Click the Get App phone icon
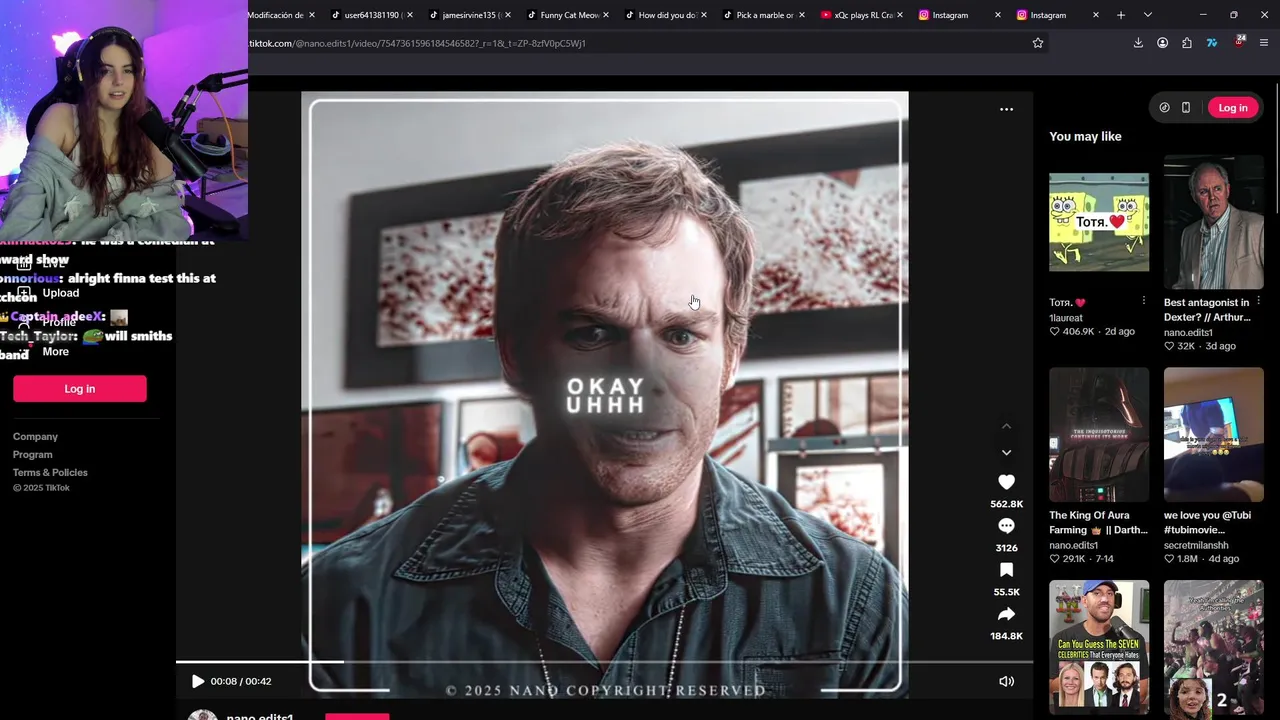 click(1186, 108)
